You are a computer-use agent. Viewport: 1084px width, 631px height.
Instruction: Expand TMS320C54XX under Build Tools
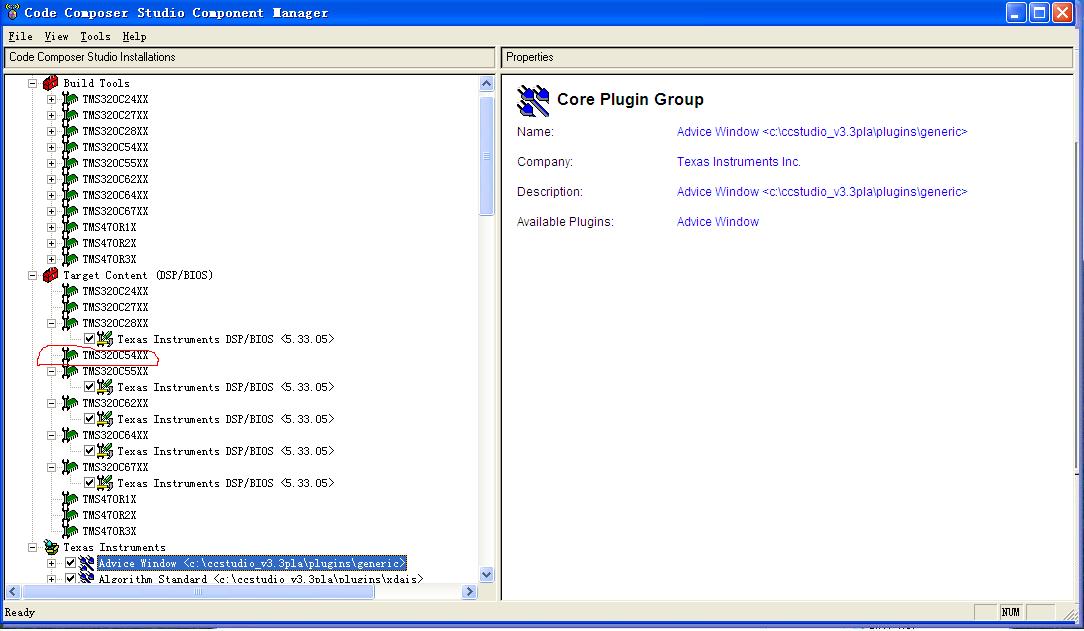tap(51, 147)
